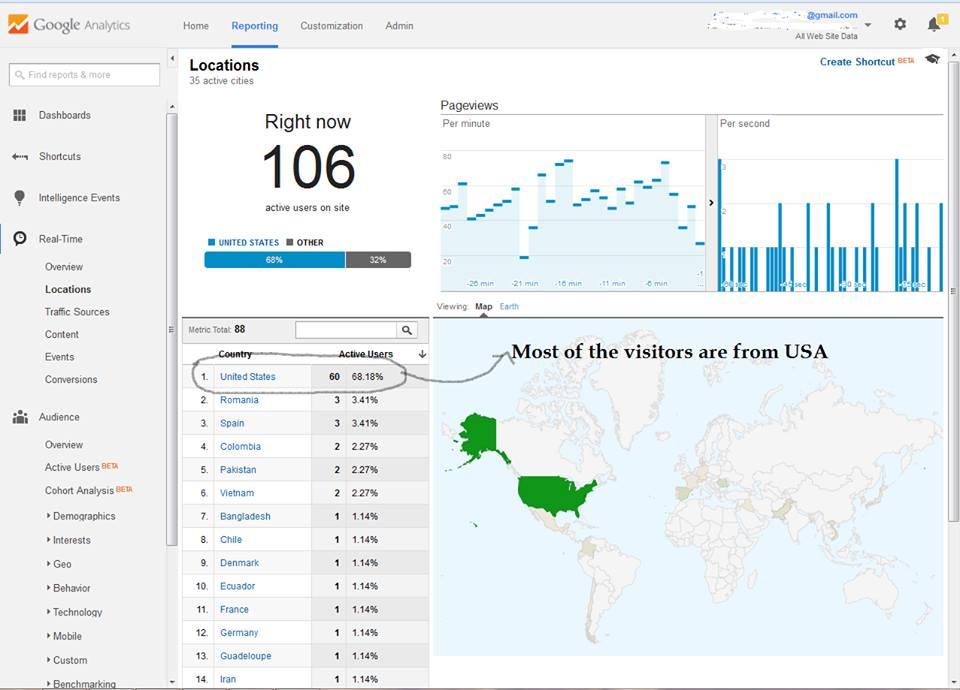960x690 pixels.
Task: Open the settings gear menu
Action: pyautogui.click(x=899, y=23)
